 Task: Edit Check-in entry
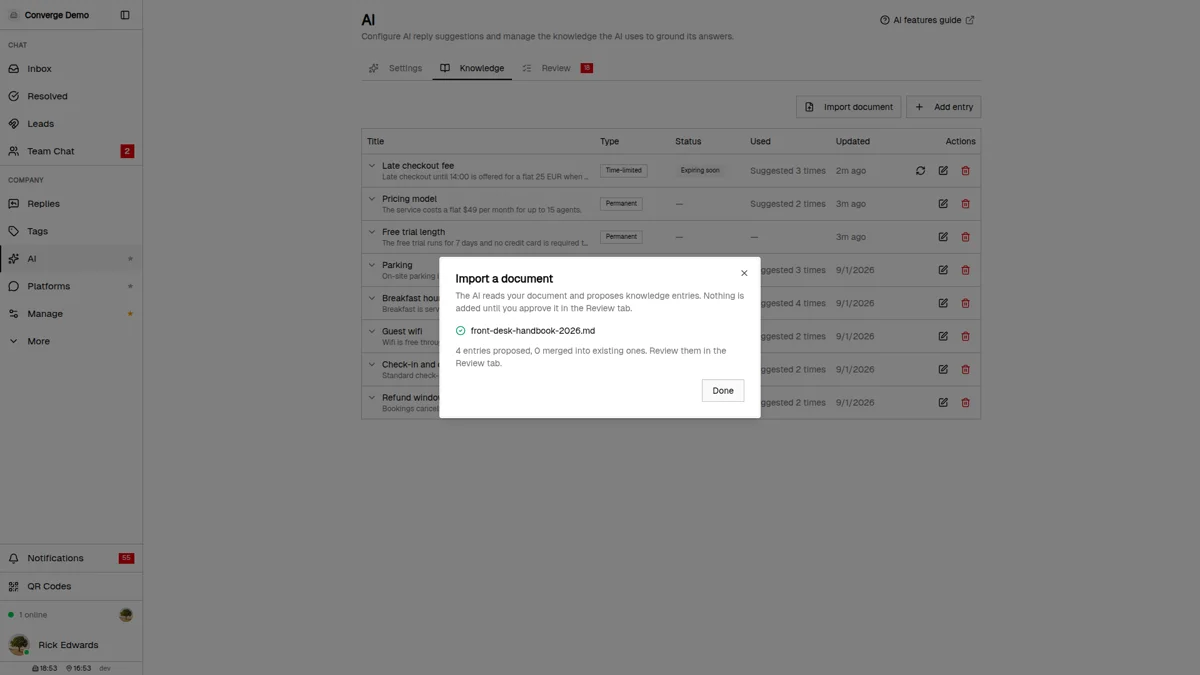pos(943,369)
